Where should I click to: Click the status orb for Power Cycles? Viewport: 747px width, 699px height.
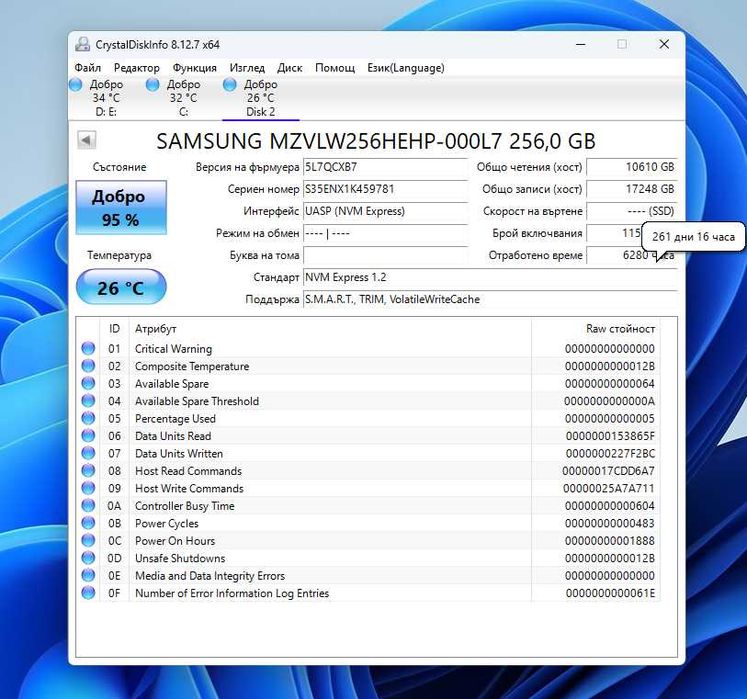click(x=88, y=523)
